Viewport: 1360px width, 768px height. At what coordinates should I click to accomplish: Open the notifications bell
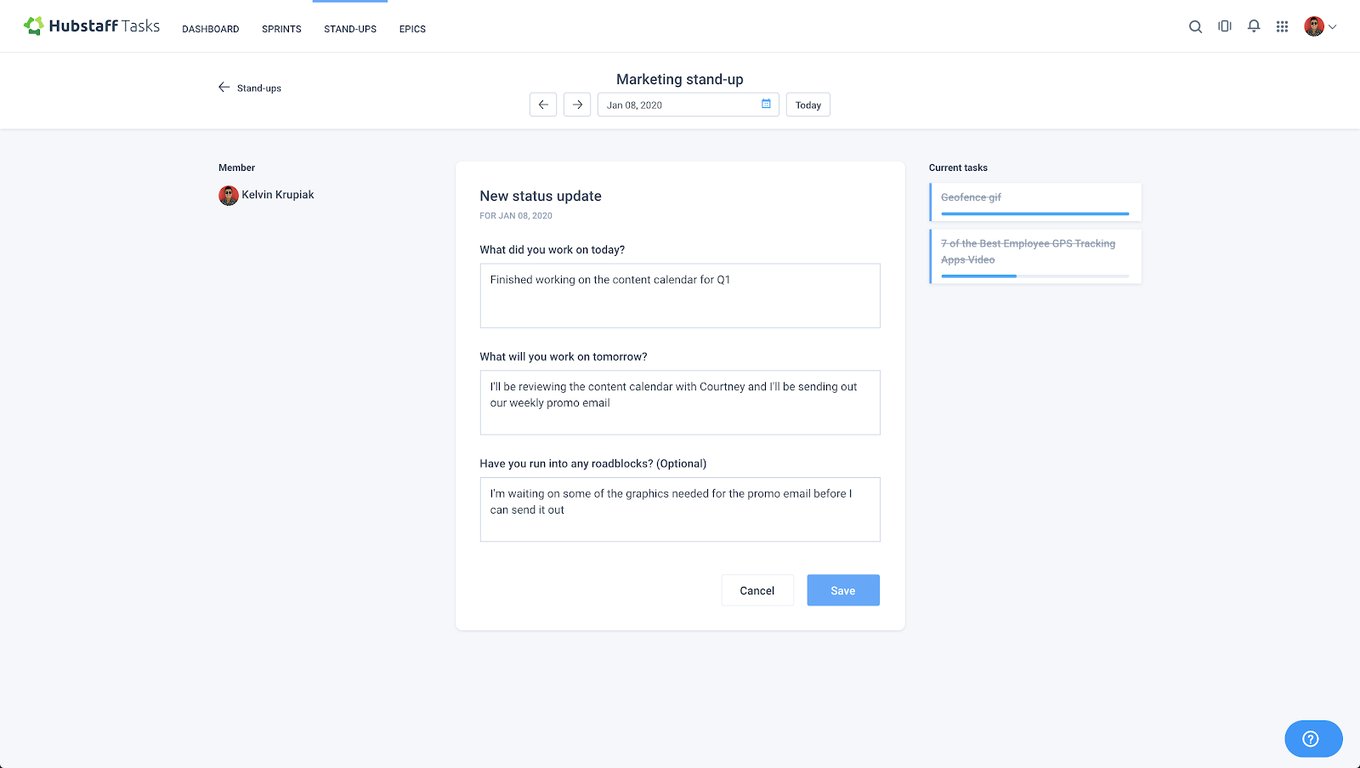(1254, 27)
